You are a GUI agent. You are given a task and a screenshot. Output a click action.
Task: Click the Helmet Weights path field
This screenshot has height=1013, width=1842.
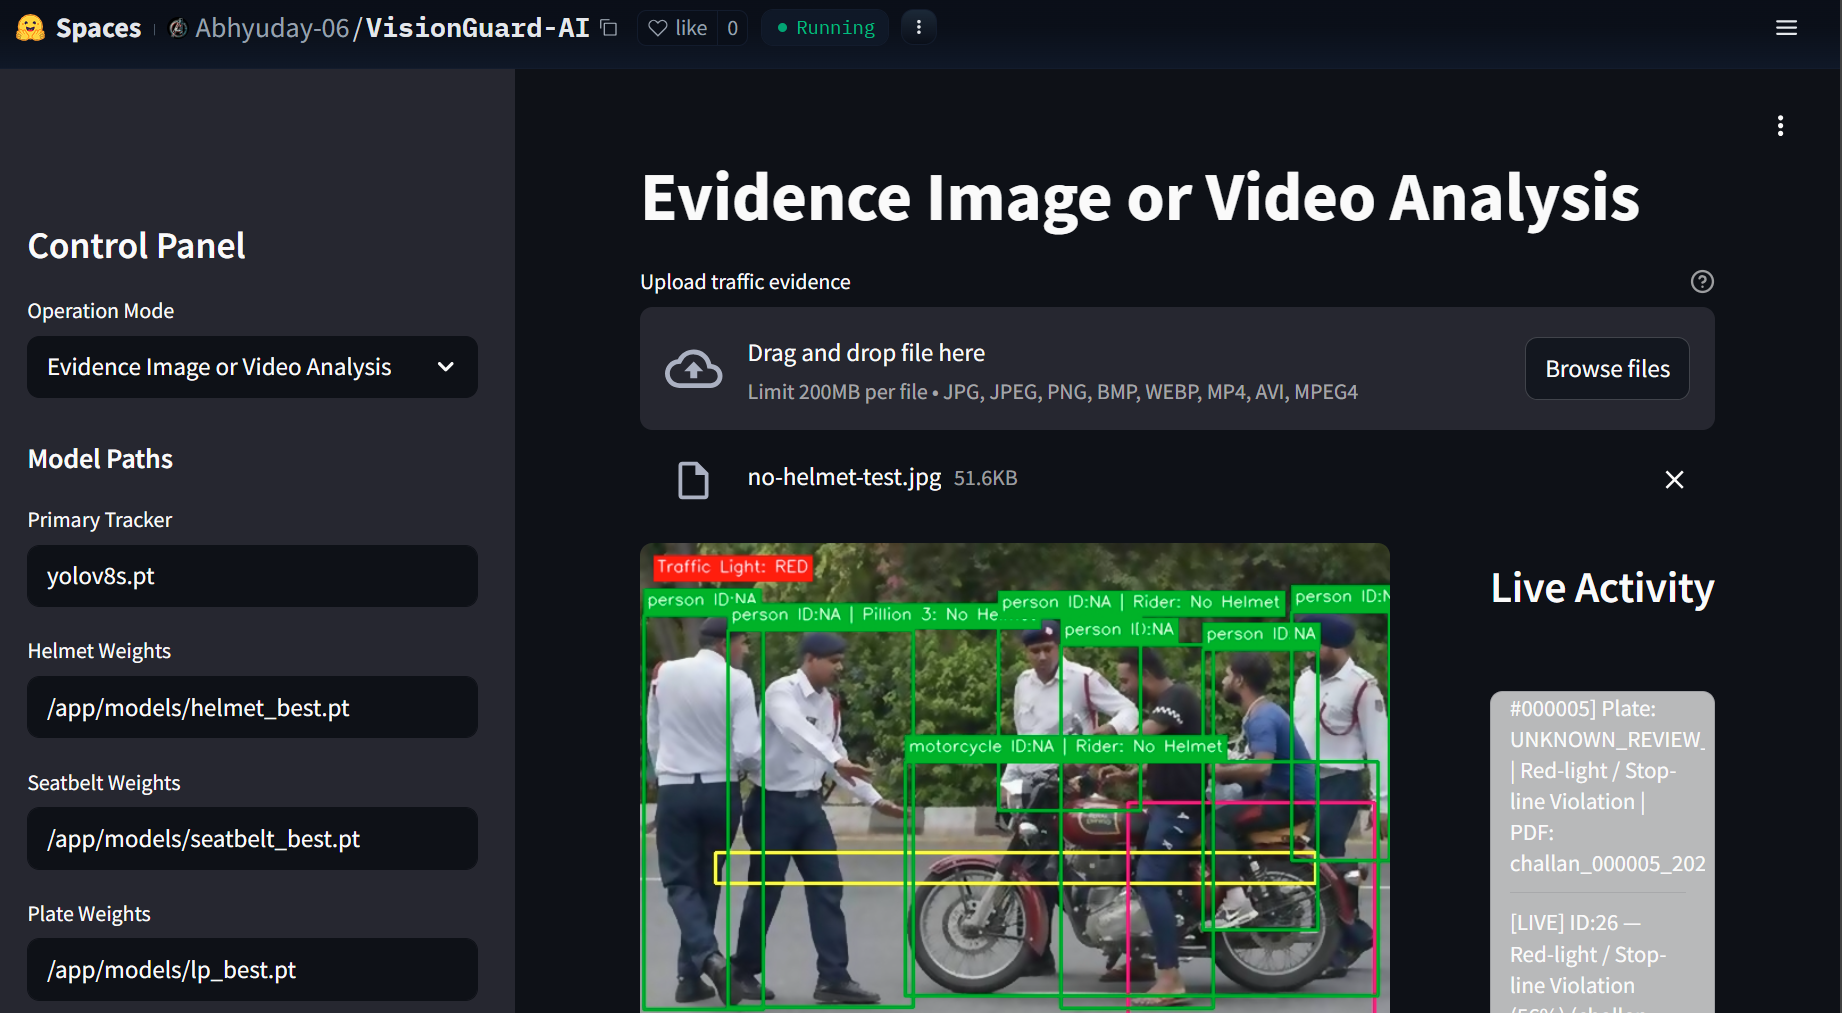pyautogui.click(x=252, y=707)
